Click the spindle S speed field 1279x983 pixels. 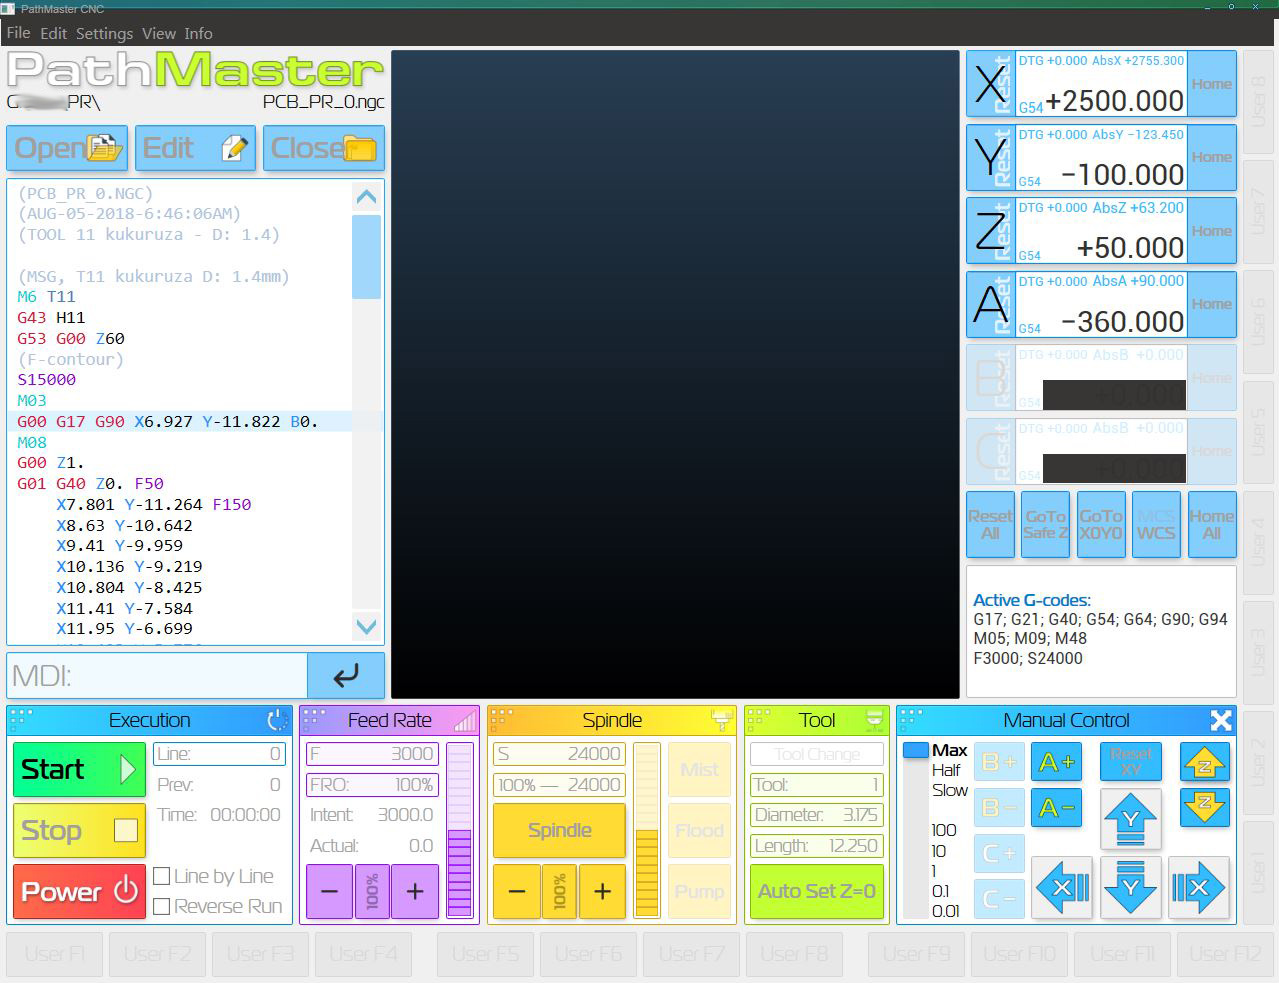tap(559, 754)
